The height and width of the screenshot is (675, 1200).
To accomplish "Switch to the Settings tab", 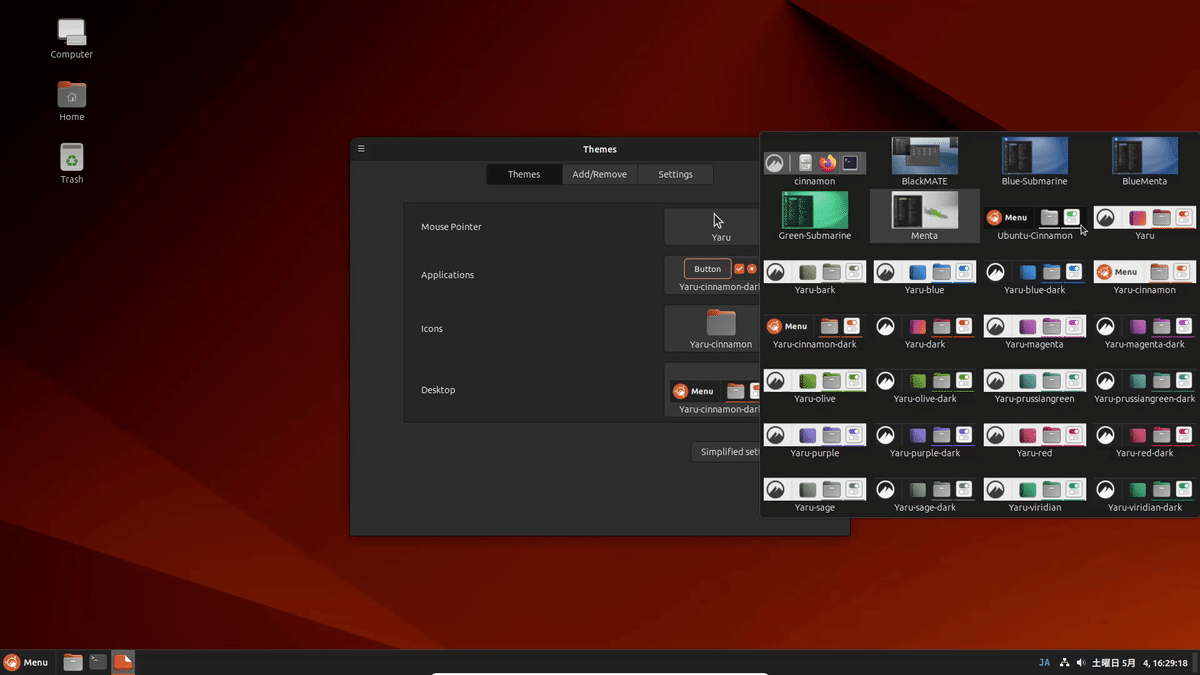I will pos(675,174).
